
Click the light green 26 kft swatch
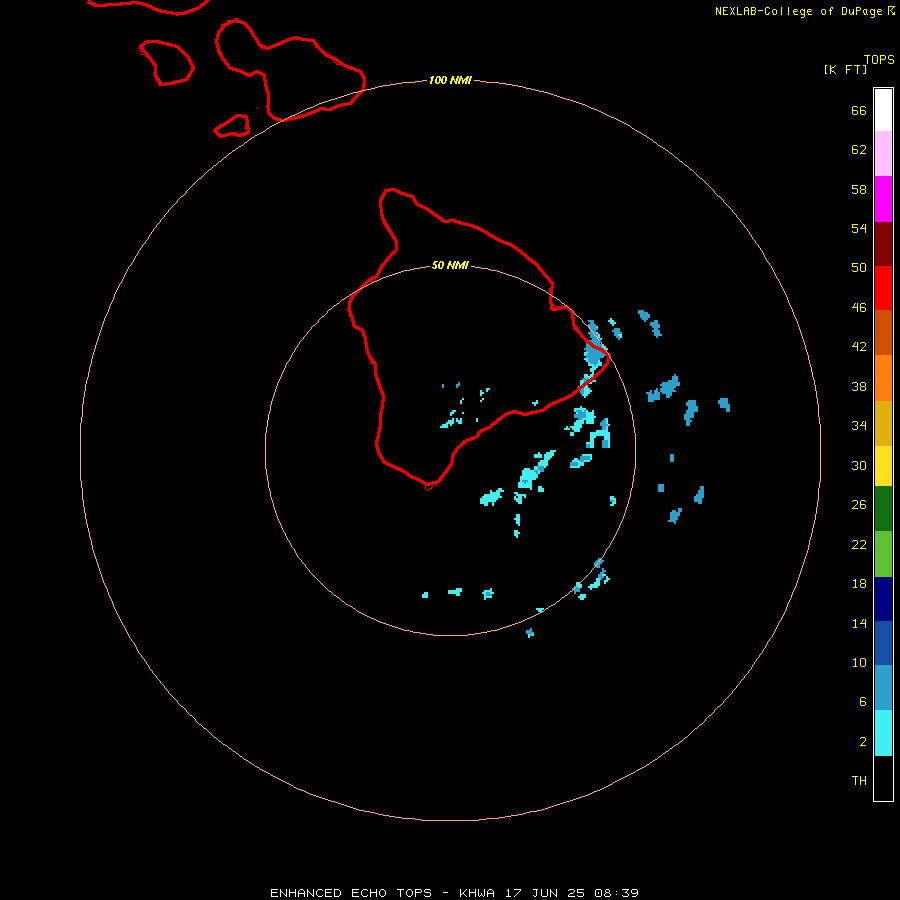click(x=883, y=553)
